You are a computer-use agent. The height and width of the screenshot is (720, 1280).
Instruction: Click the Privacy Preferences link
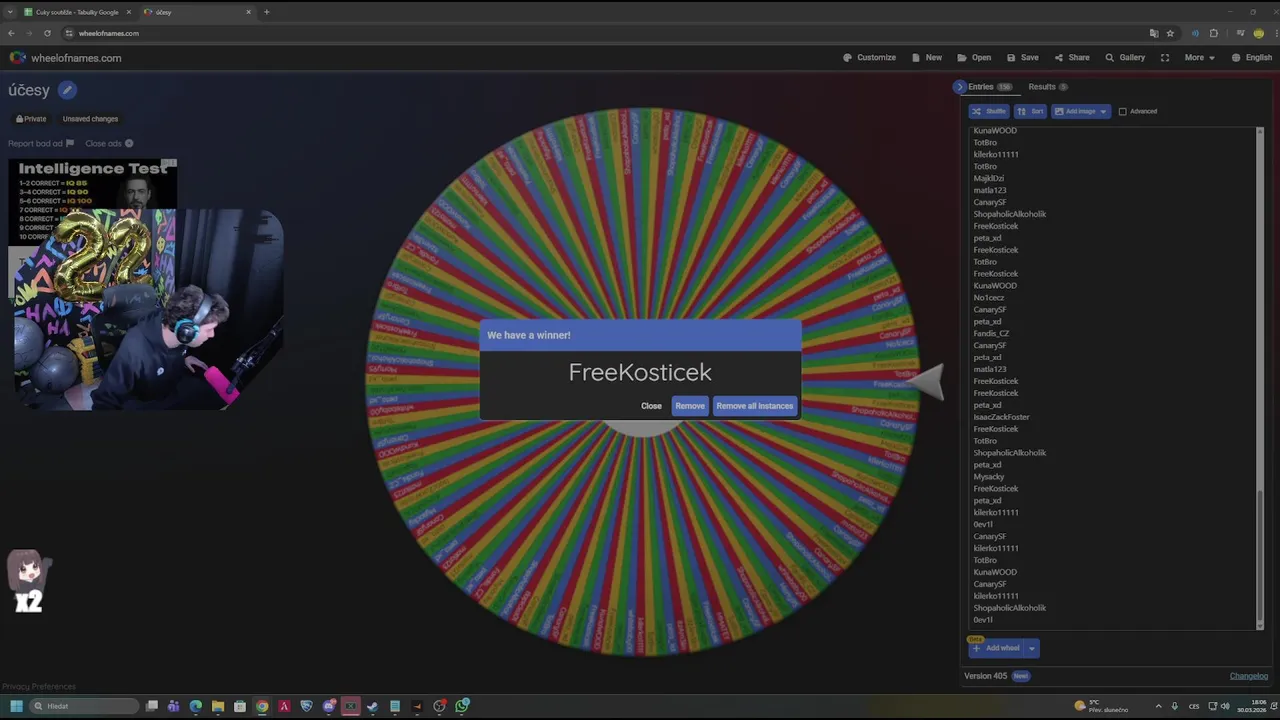[x=39, y=687]
